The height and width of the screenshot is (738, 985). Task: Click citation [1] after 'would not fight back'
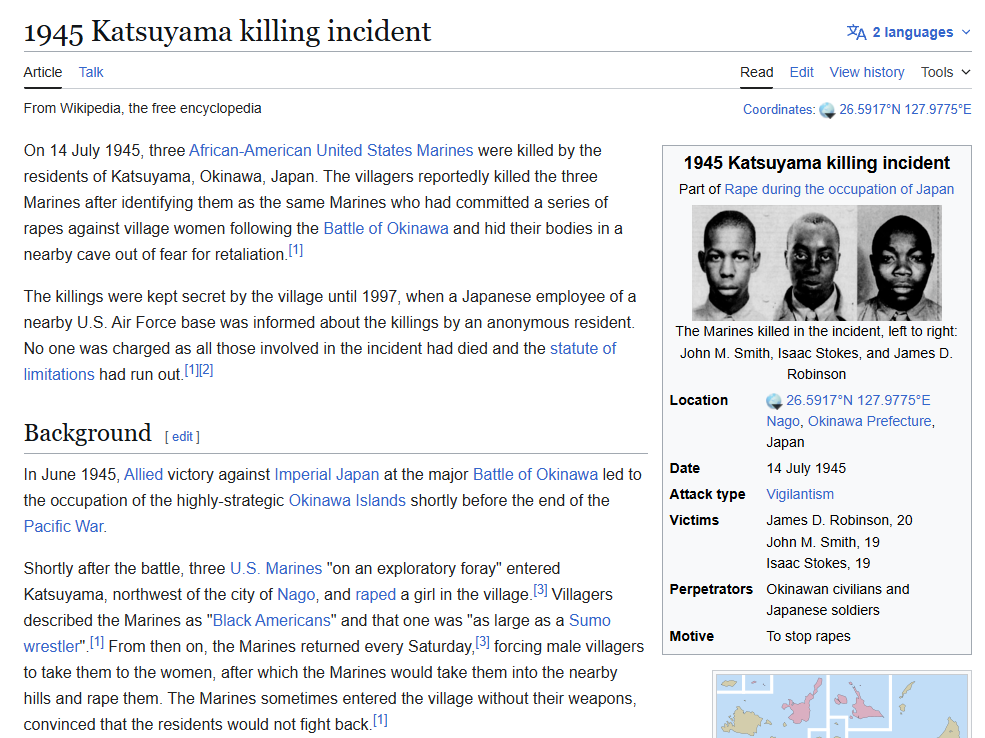point(380,720)
